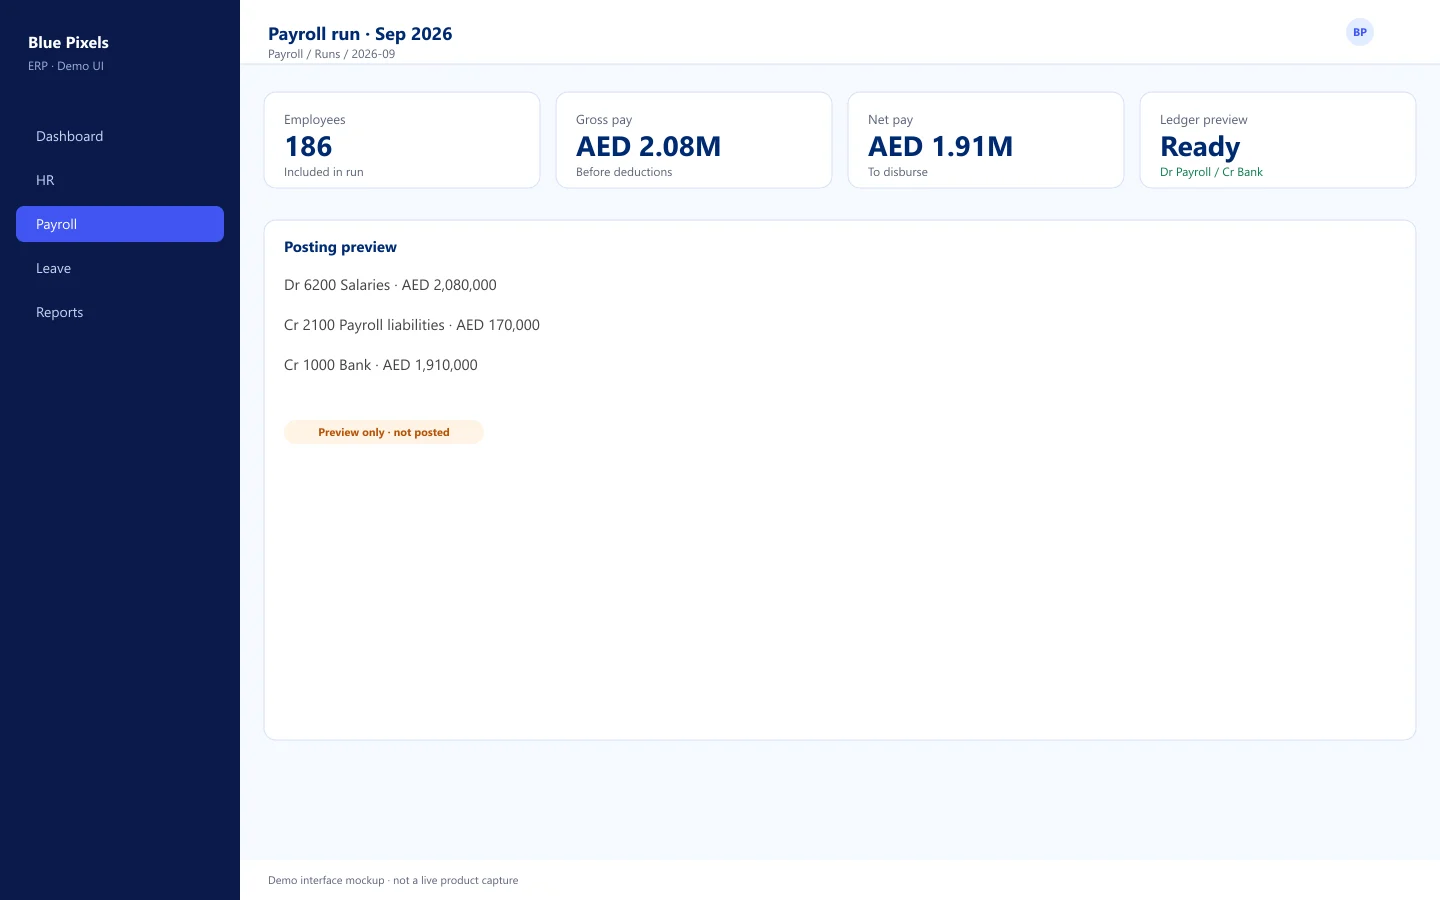Click the 'Included in run' caption
1440x900 pixels.
click(324, 172)
